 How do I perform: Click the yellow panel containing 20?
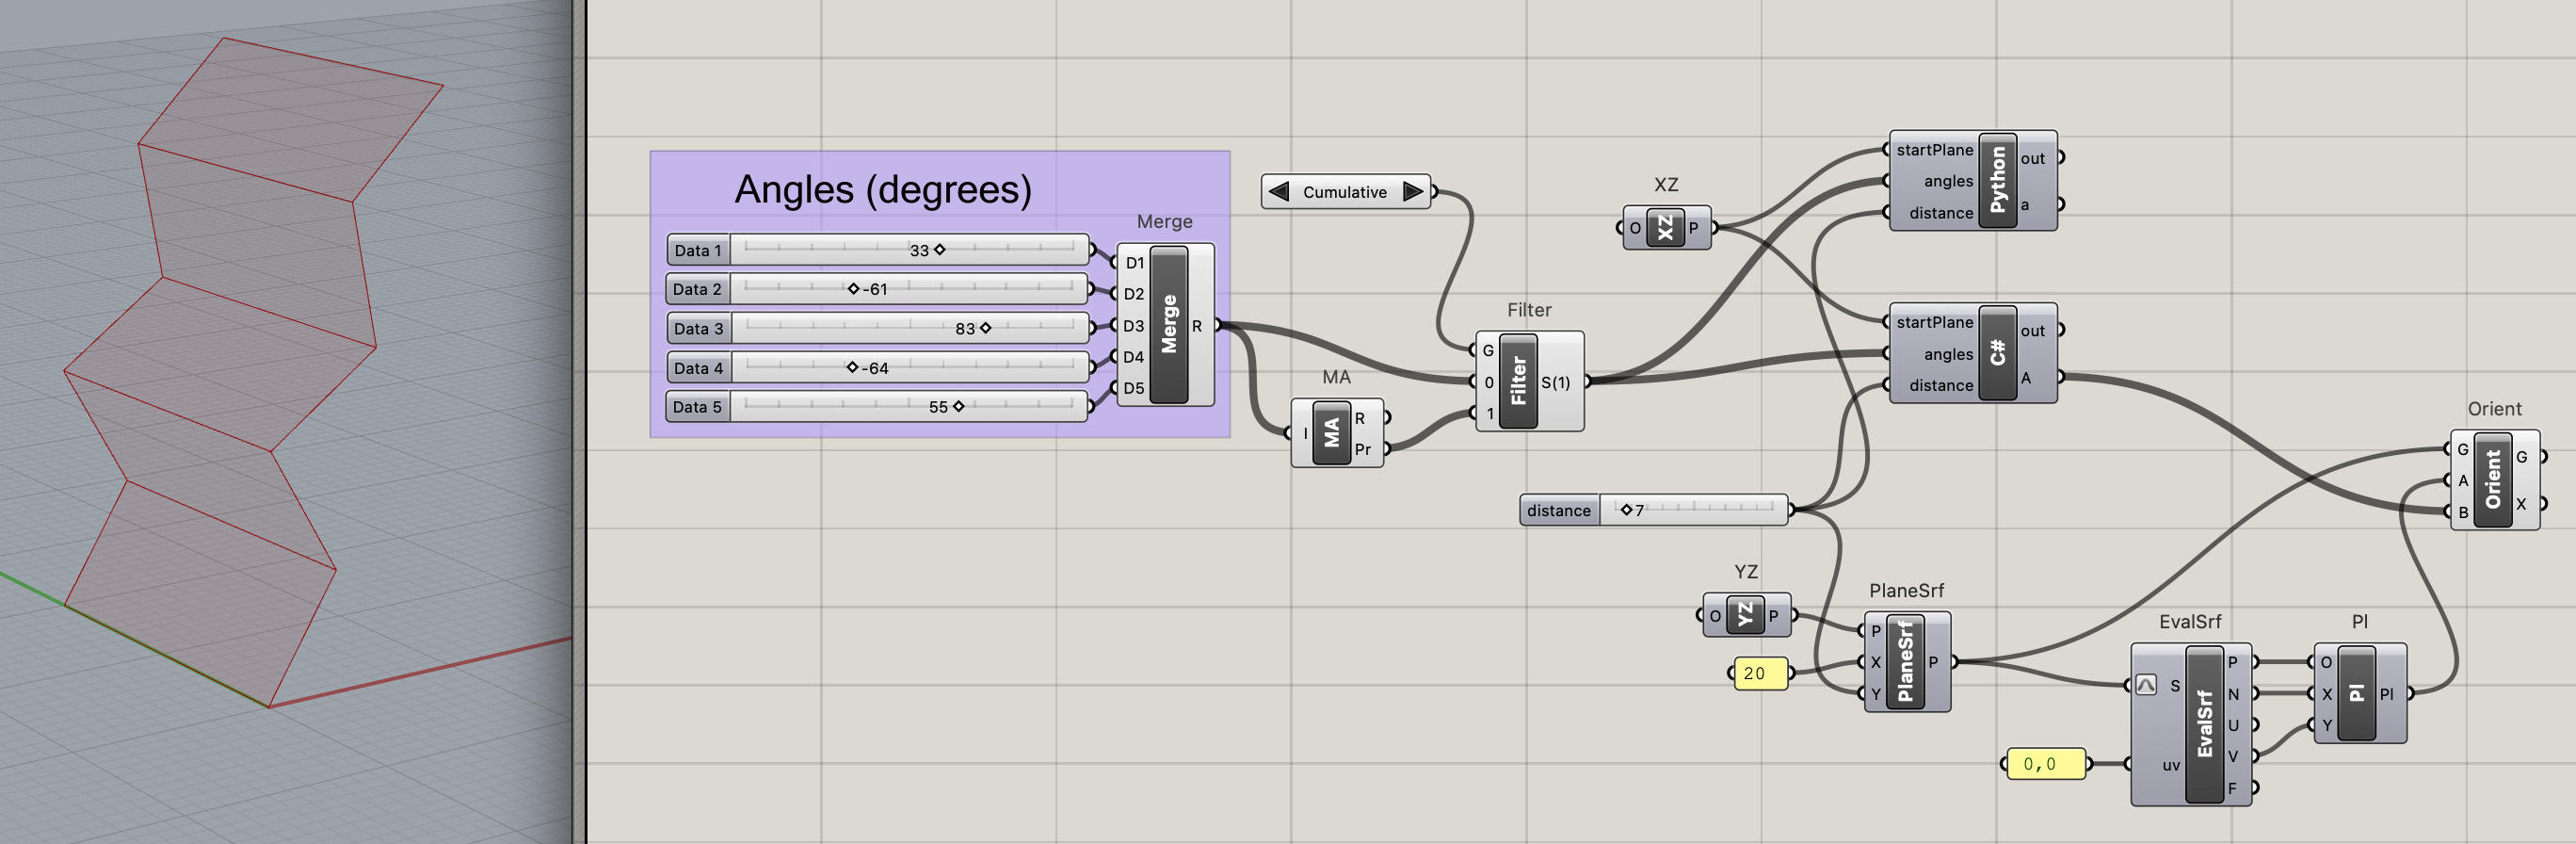click(x=1760, y=673)
